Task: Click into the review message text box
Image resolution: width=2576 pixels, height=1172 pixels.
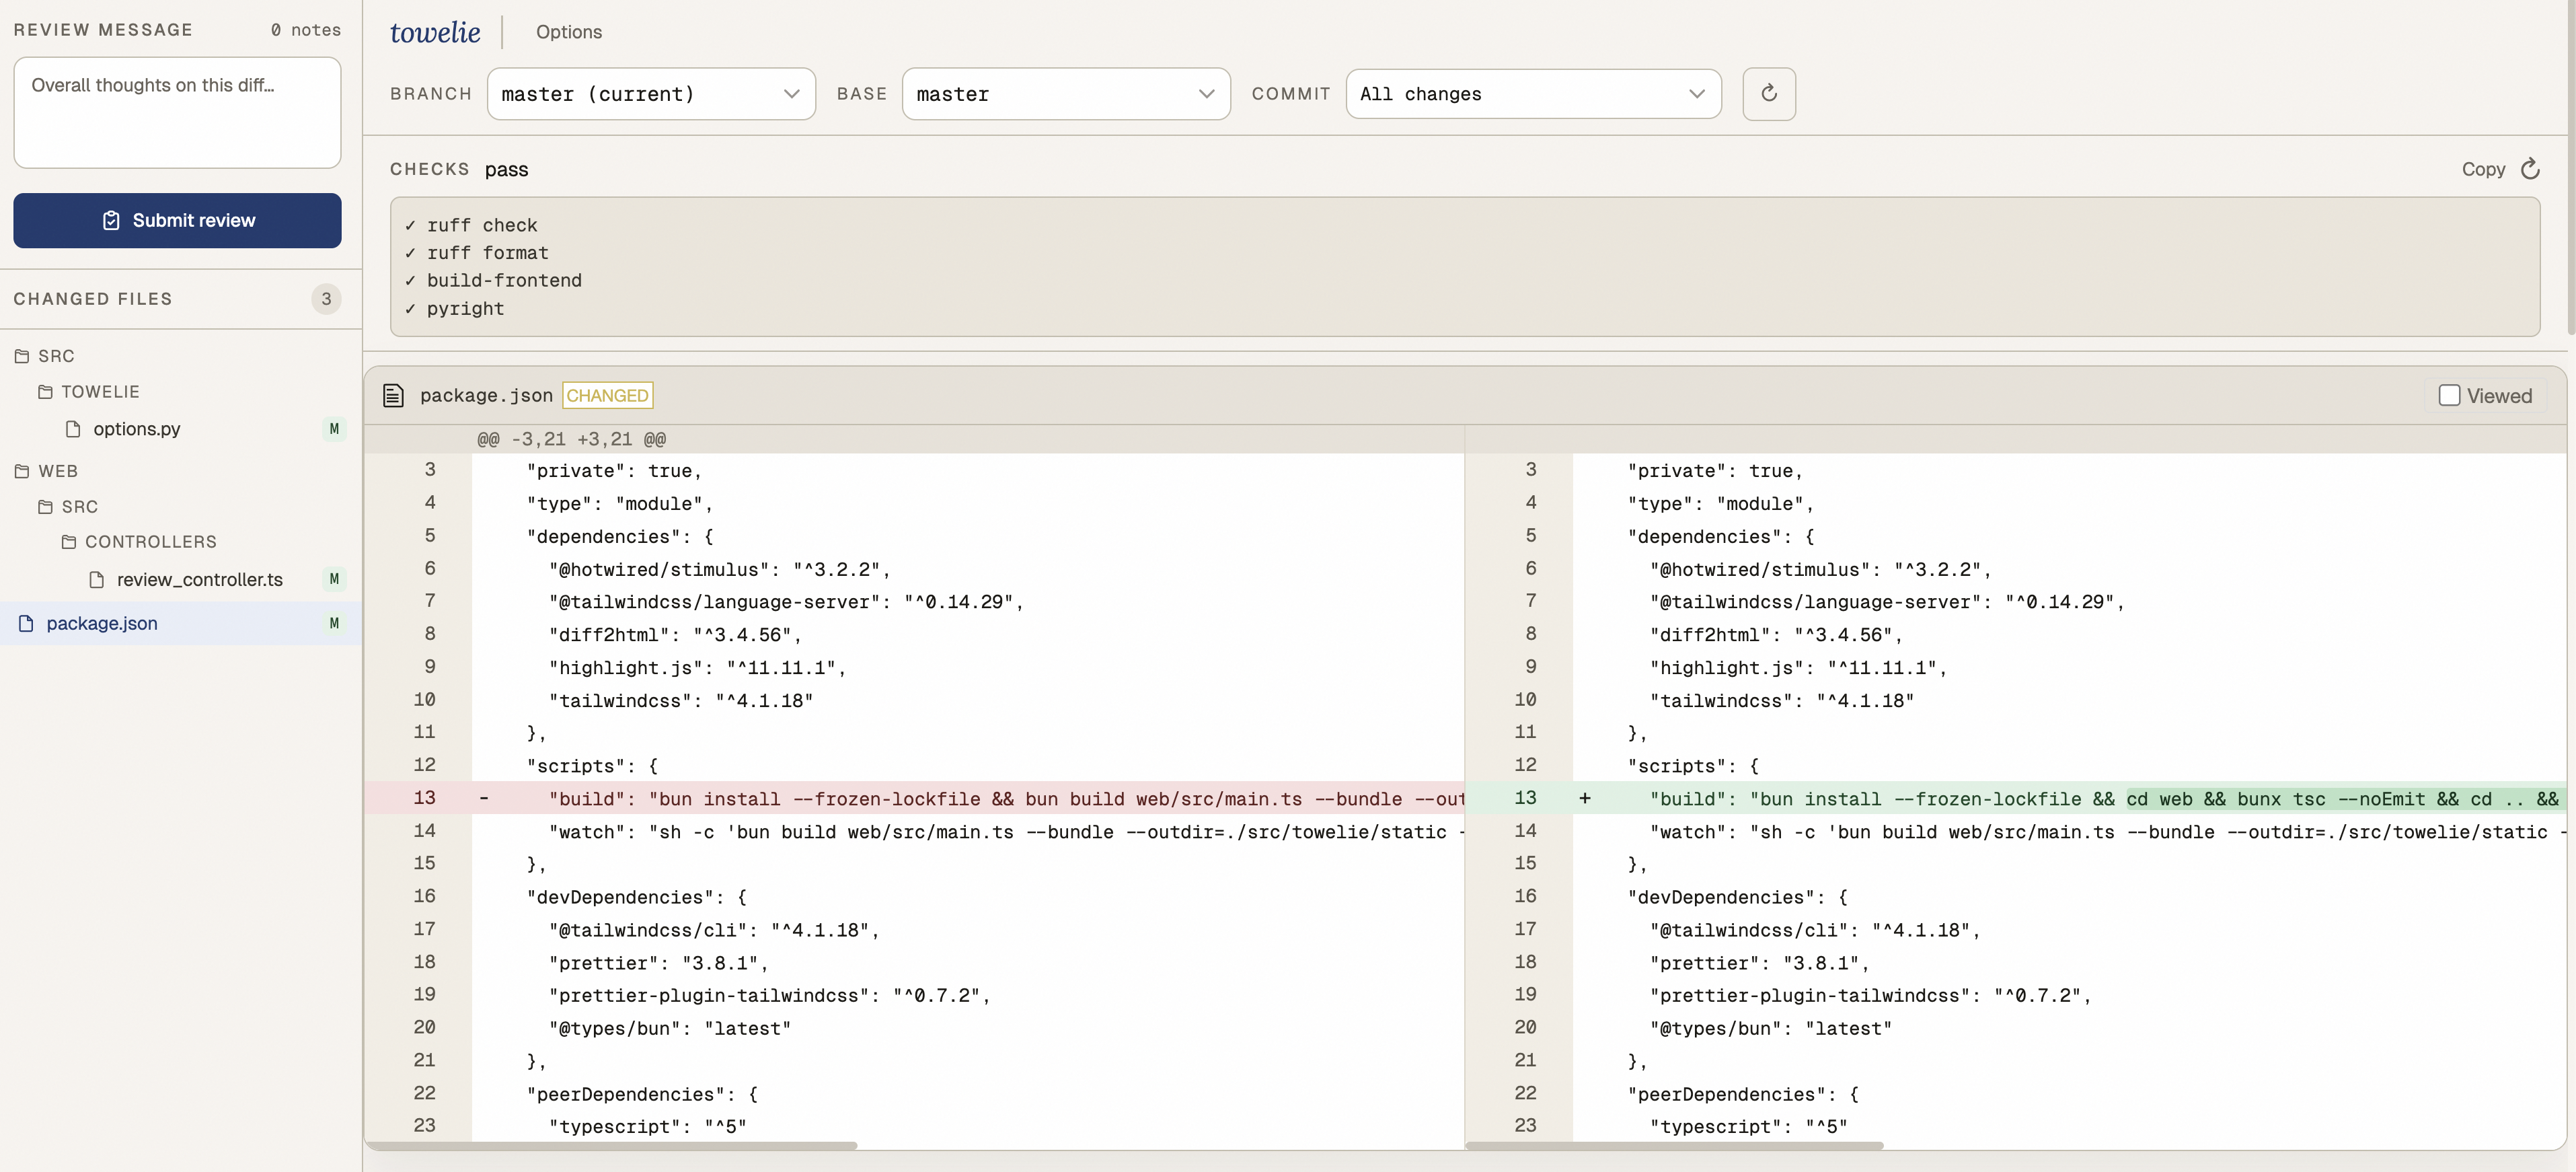Action: click(x=177, y=113)
